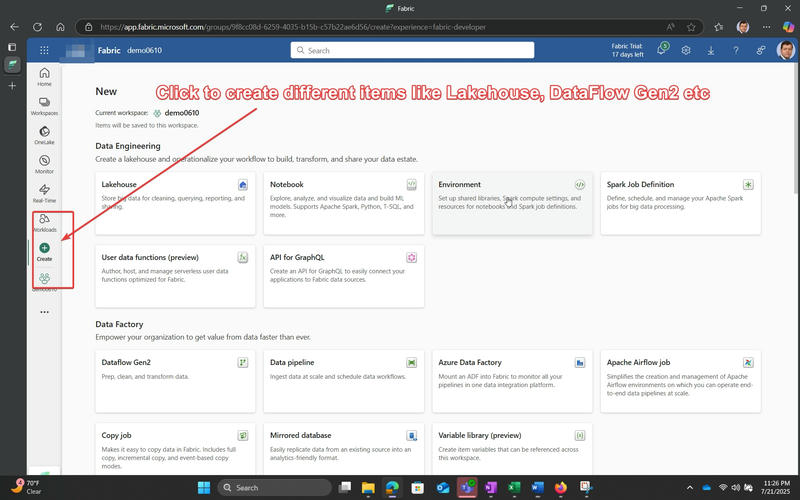Open Help question mark in header
The width and height of the screenshot is (800, 500).
(736, 50)
